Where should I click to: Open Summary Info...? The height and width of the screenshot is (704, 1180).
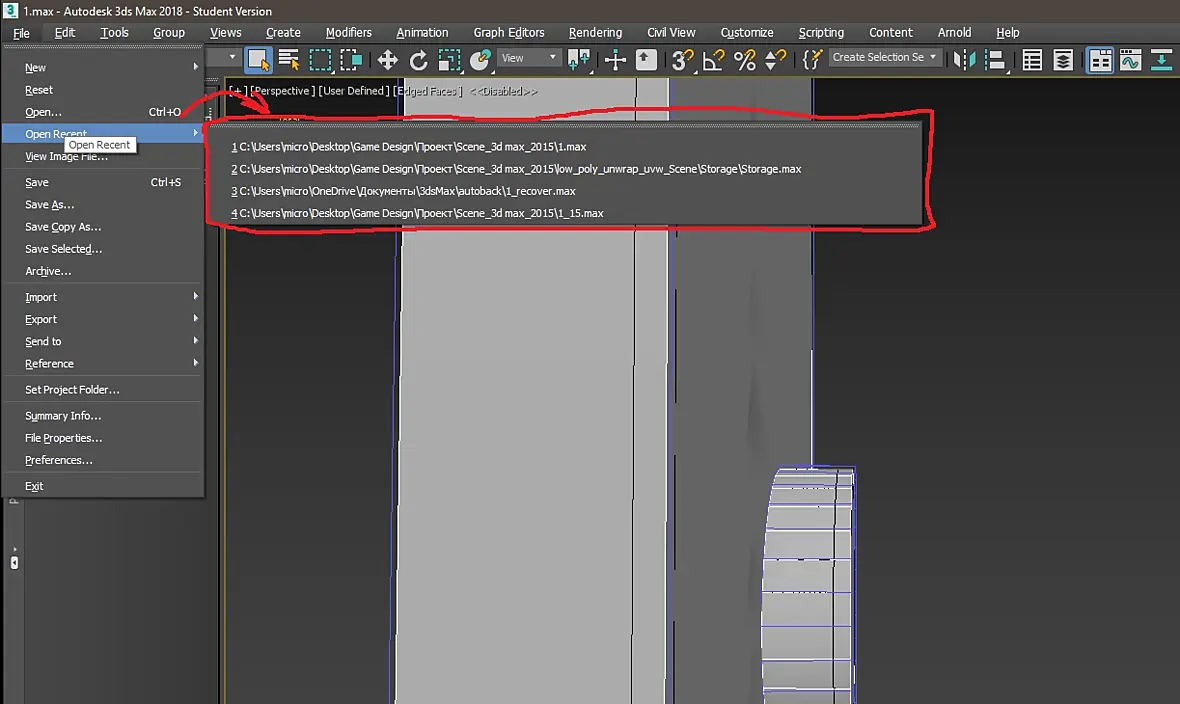click(x=103, y=416)
